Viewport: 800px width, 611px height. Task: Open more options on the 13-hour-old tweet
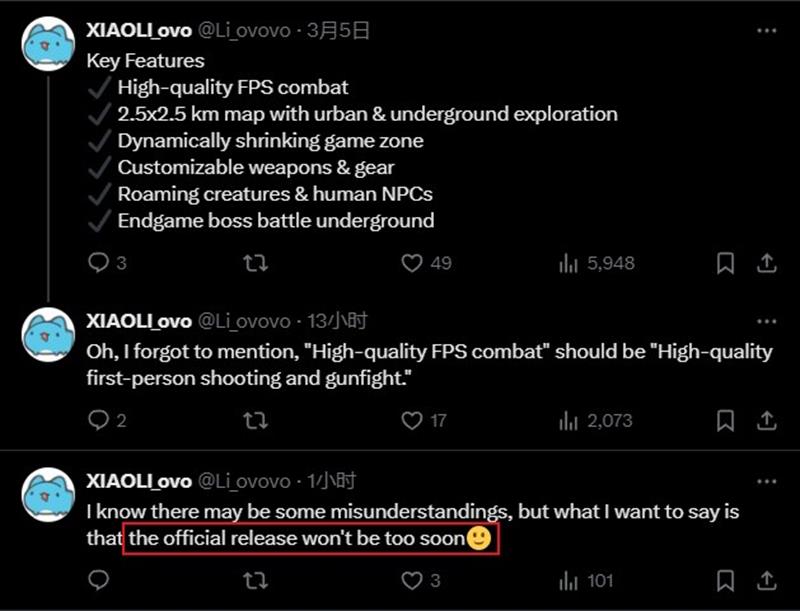click(766, 322)
